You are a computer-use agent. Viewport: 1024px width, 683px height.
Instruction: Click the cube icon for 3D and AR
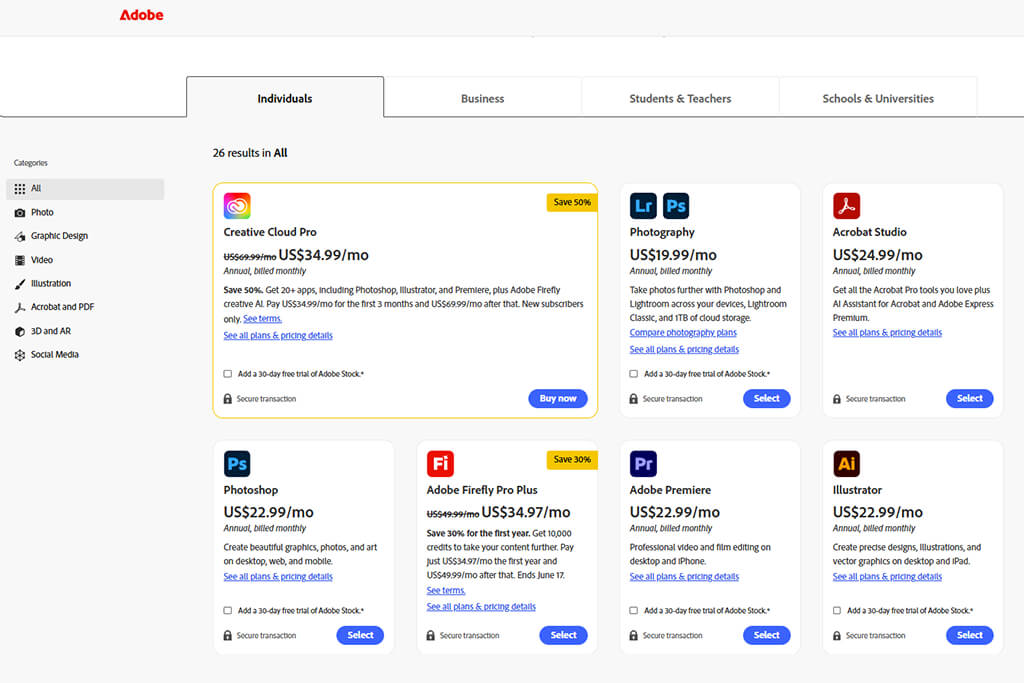[x=20, y=331]
